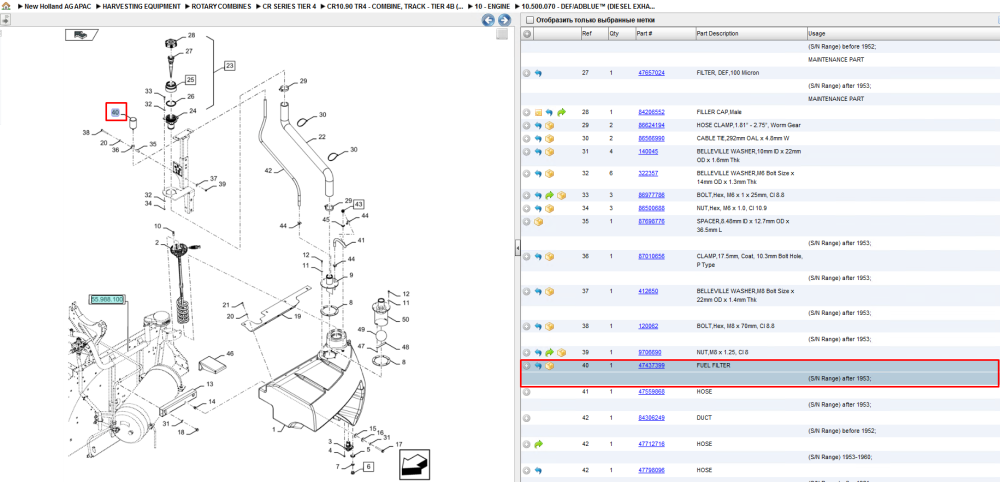
Task: Click green arrow icon for FILLER CAP row
Action: (561, 112)
